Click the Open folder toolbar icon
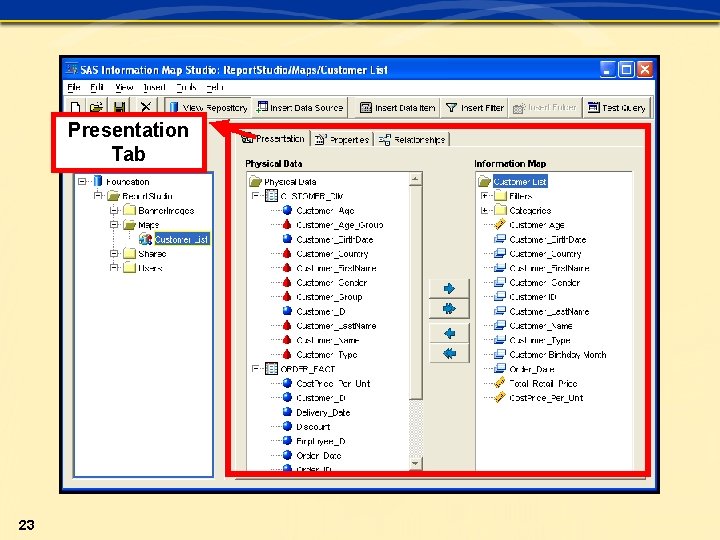Image resolution: width=720 pixels, height=540 pixels. point(96,107)
